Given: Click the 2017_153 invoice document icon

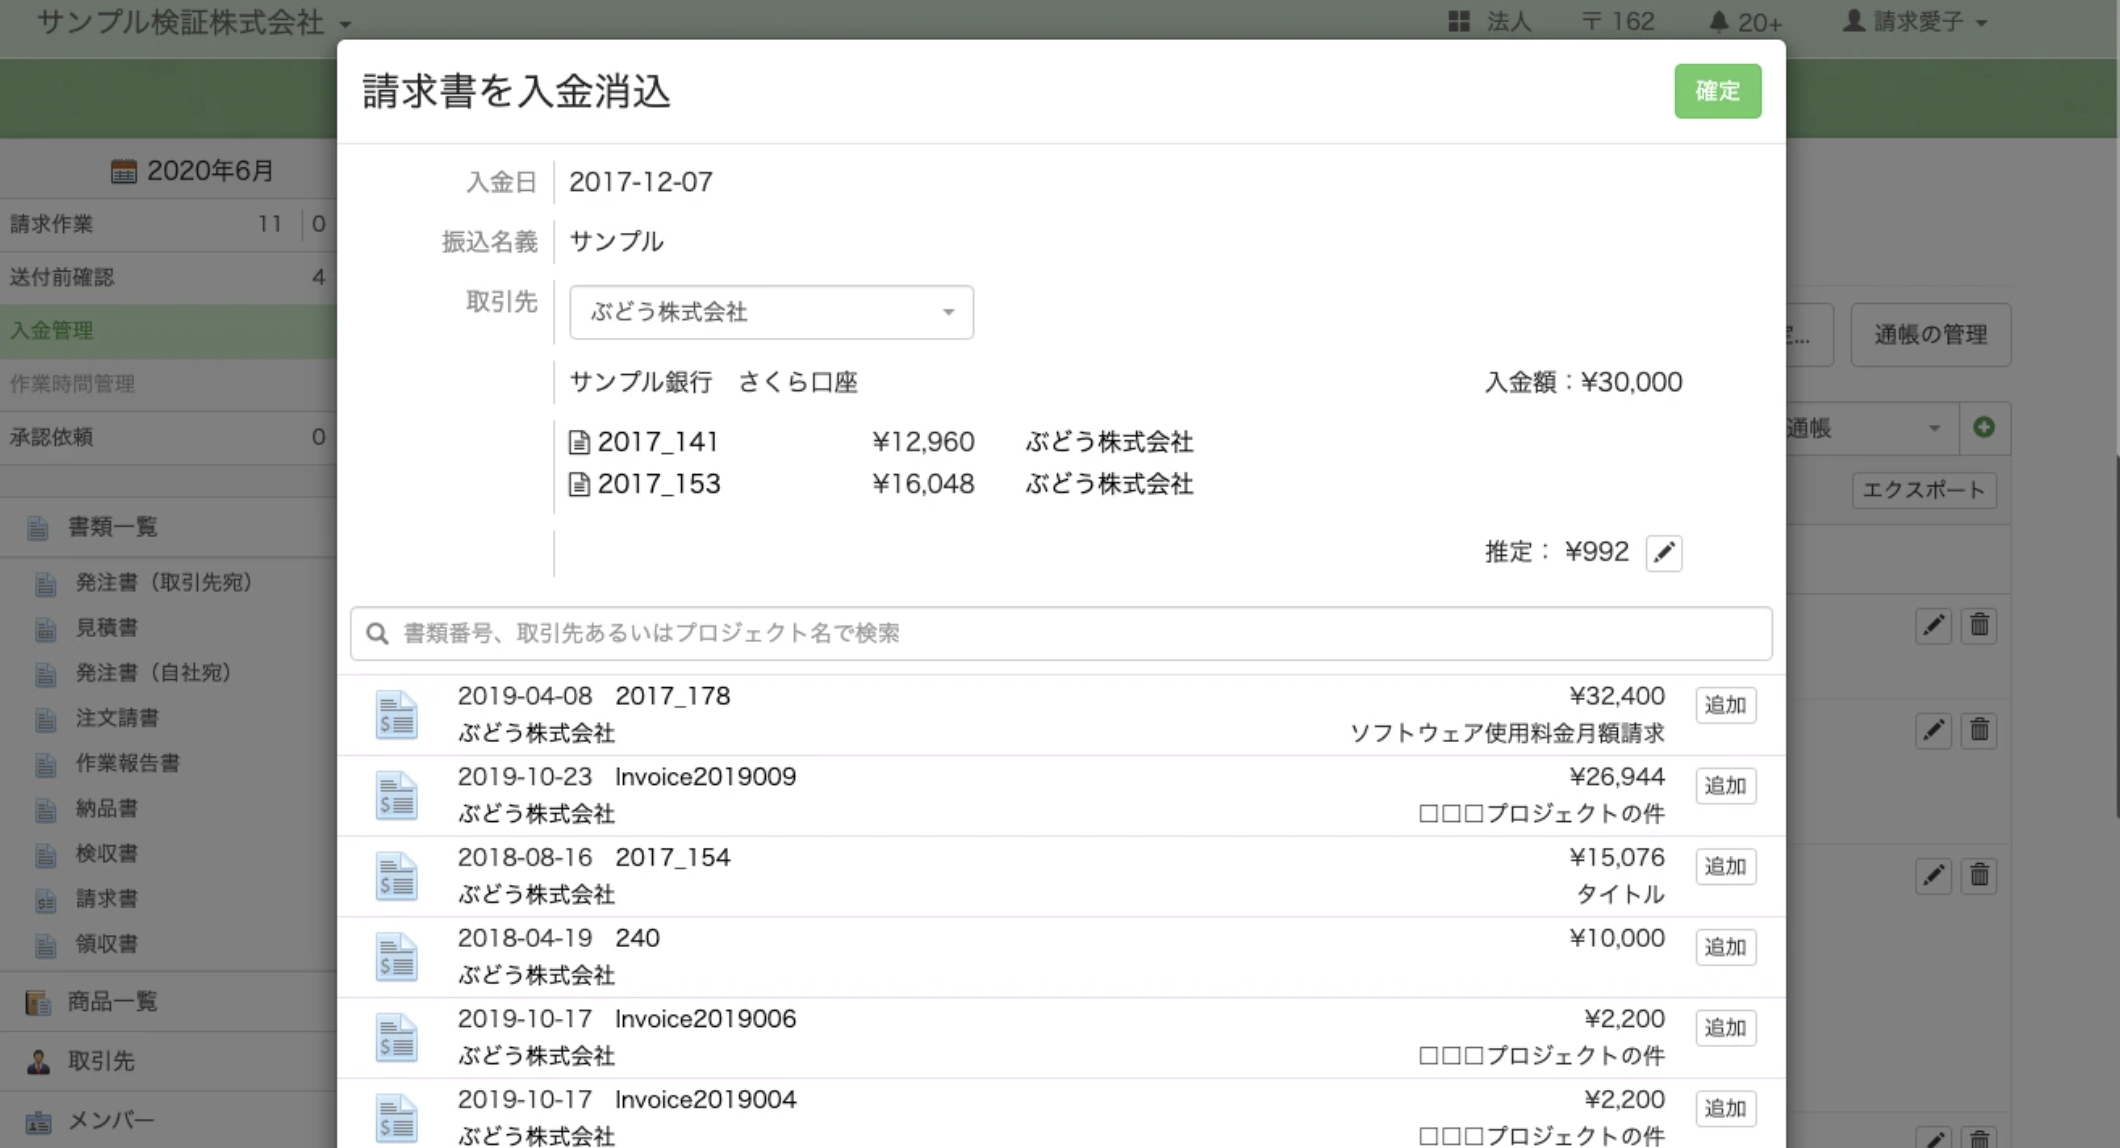Looking at the screenshot, I should 578,484.
